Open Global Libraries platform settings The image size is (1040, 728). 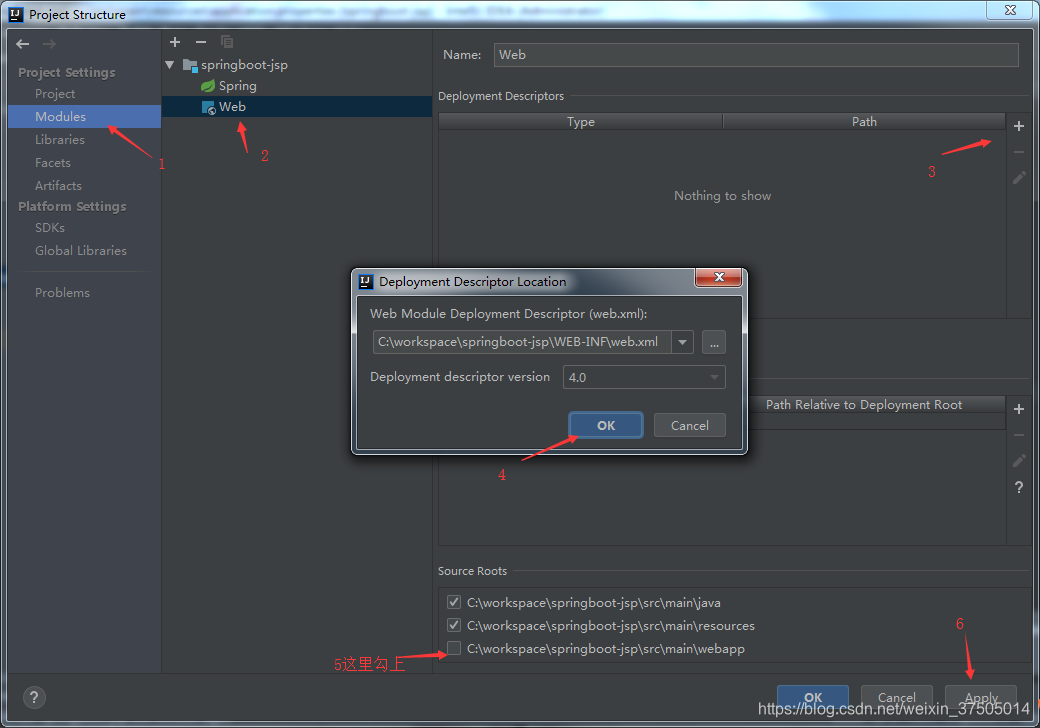pyautogui.click(x=81, y=251)
